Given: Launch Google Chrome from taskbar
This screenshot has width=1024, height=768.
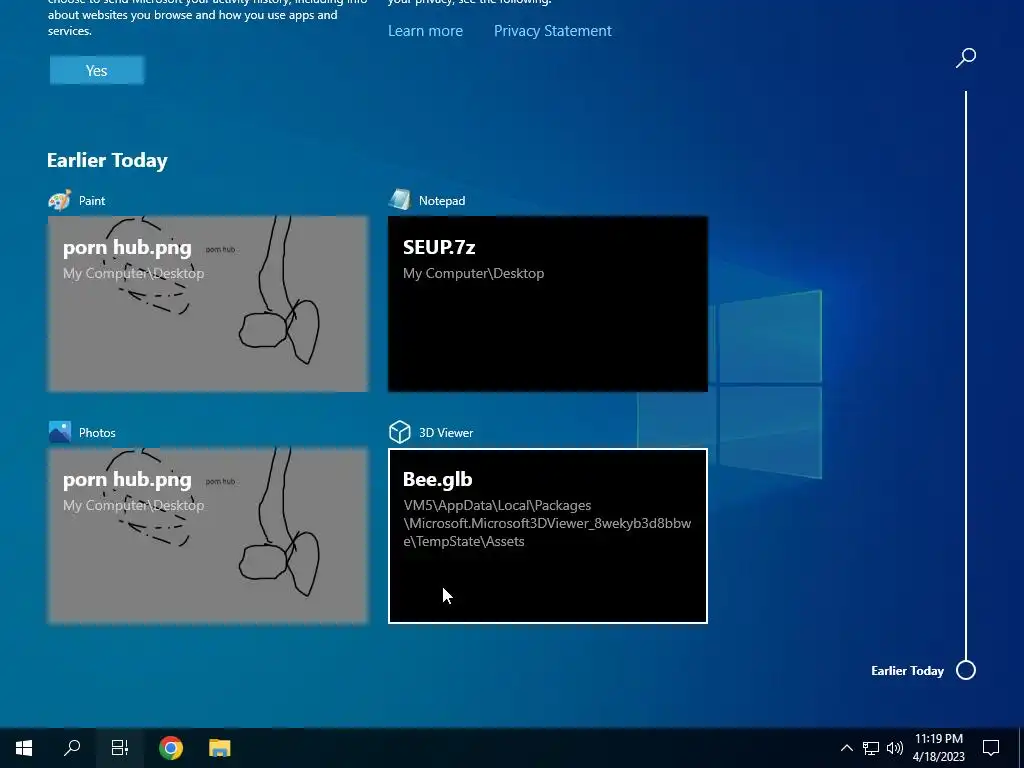Looking at the screenshot, I should pyautogui.click(x=171, y=748).
